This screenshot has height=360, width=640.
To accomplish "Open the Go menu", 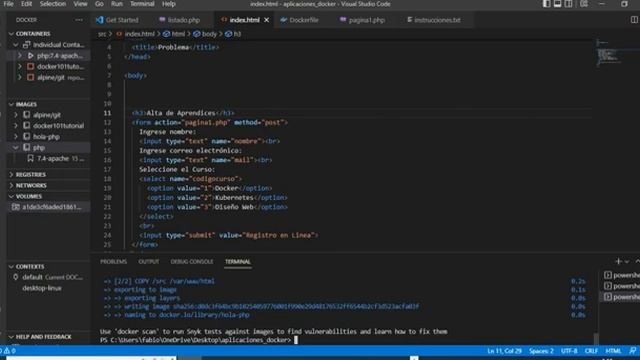I will point(99,4).
